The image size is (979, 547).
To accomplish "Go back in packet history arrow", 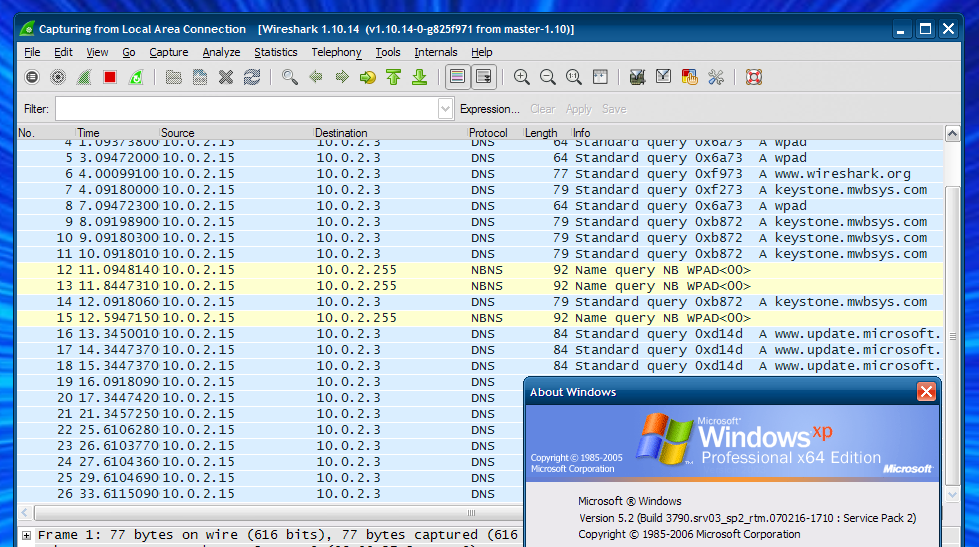I will (316, 77).
